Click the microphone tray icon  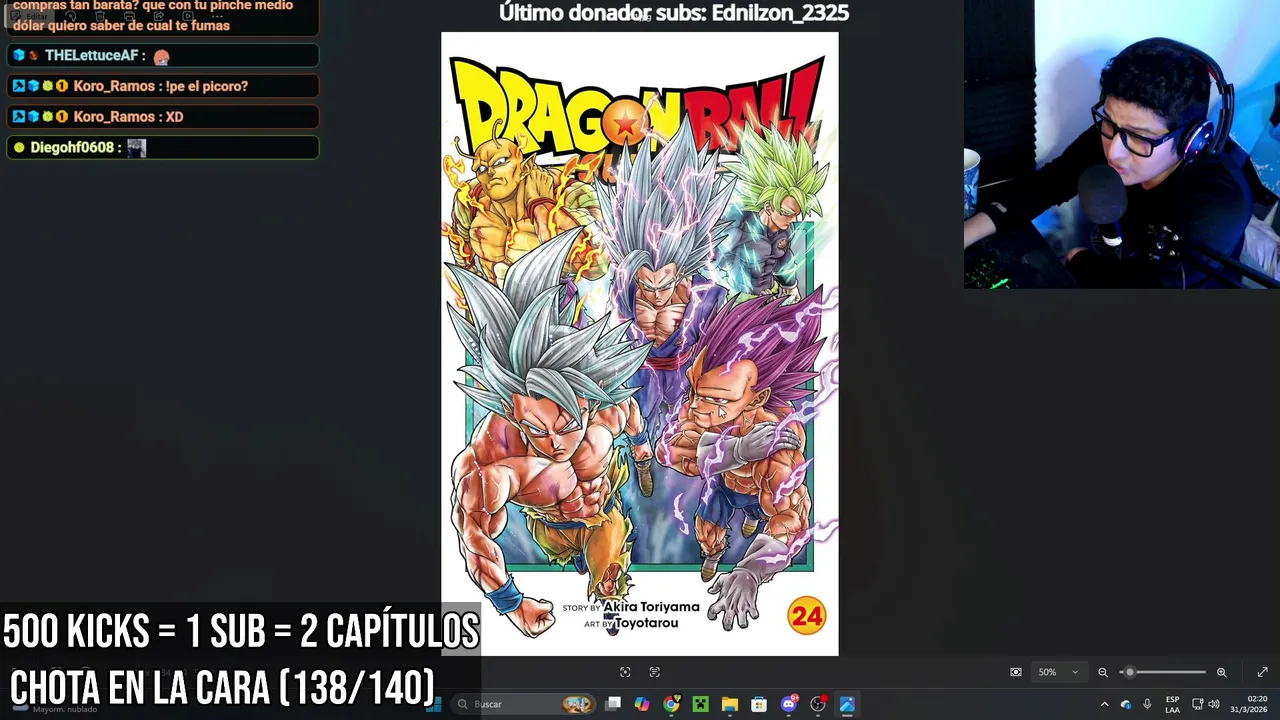[1147, 704]
